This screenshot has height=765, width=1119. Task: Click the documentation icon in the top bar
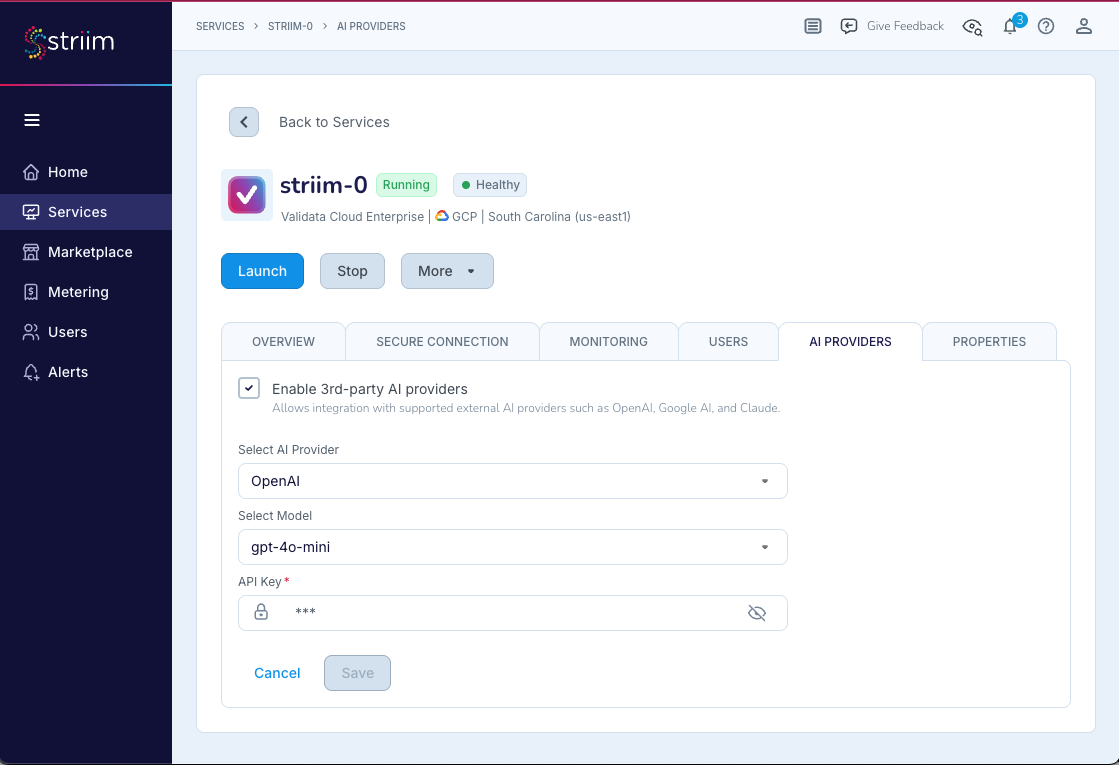click(812, 26)
